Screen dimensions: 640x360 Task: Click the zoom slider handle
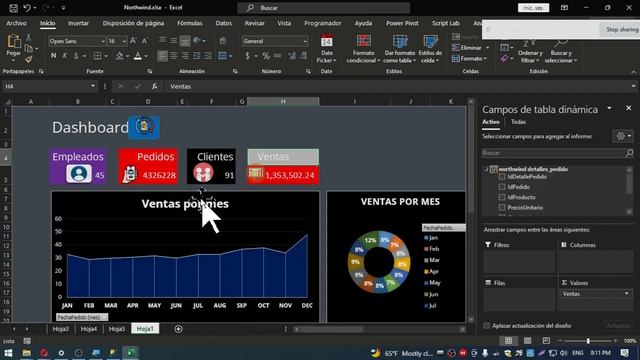(588, 340)
